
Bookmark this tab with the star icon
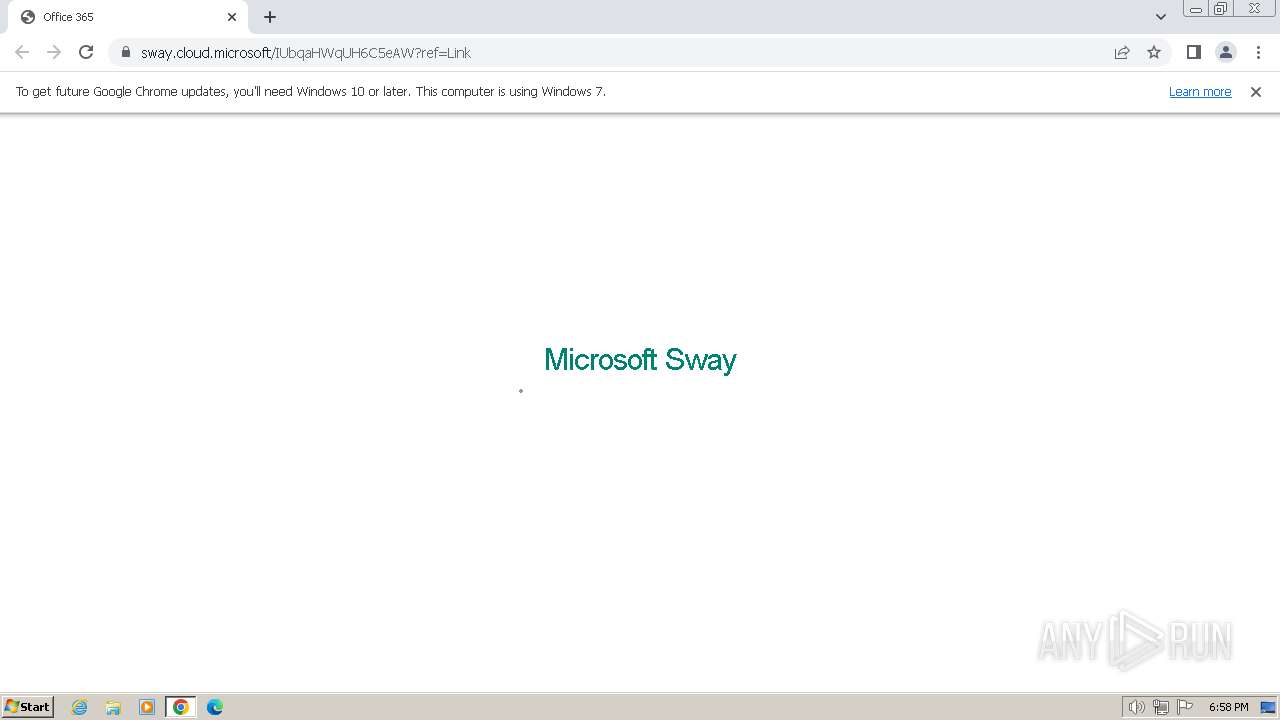(1154, 52)
